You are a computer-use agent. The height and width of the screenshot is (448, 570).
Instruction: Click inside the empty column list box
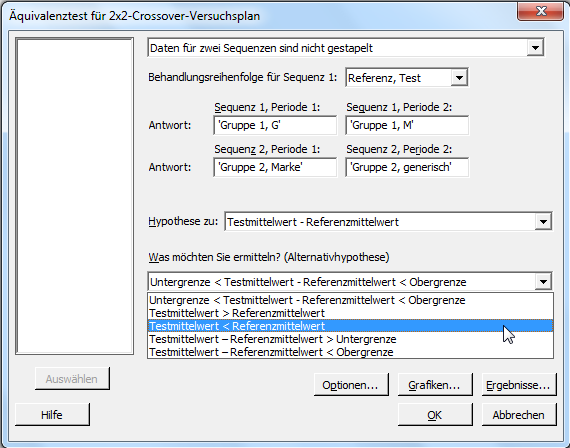point(75,196)
